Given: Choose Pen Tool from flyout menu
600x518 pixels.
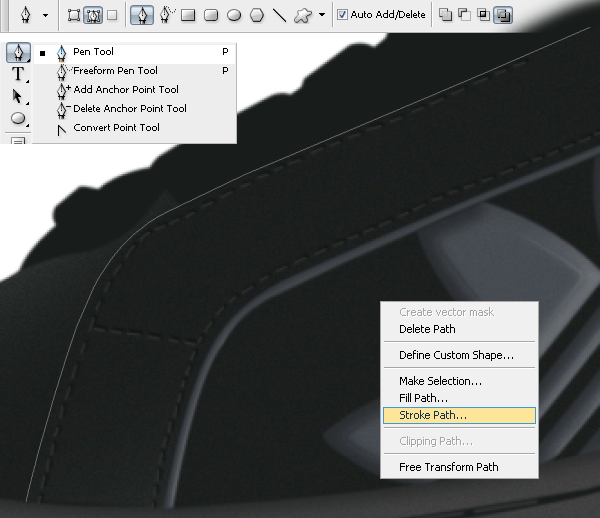Looking at the screenshot, I should click(x=134, y=52).
